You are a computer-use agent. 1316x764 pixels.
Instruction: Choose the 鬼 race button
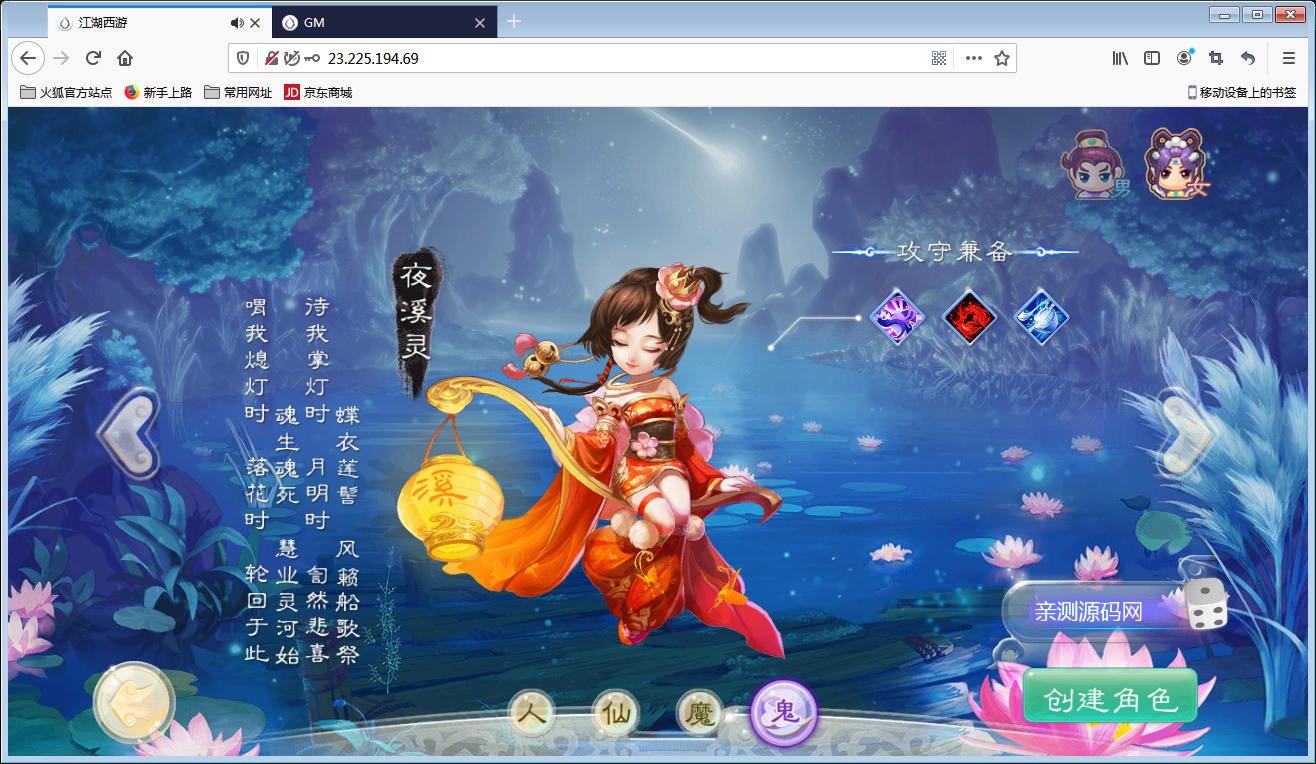coord(785,713)
